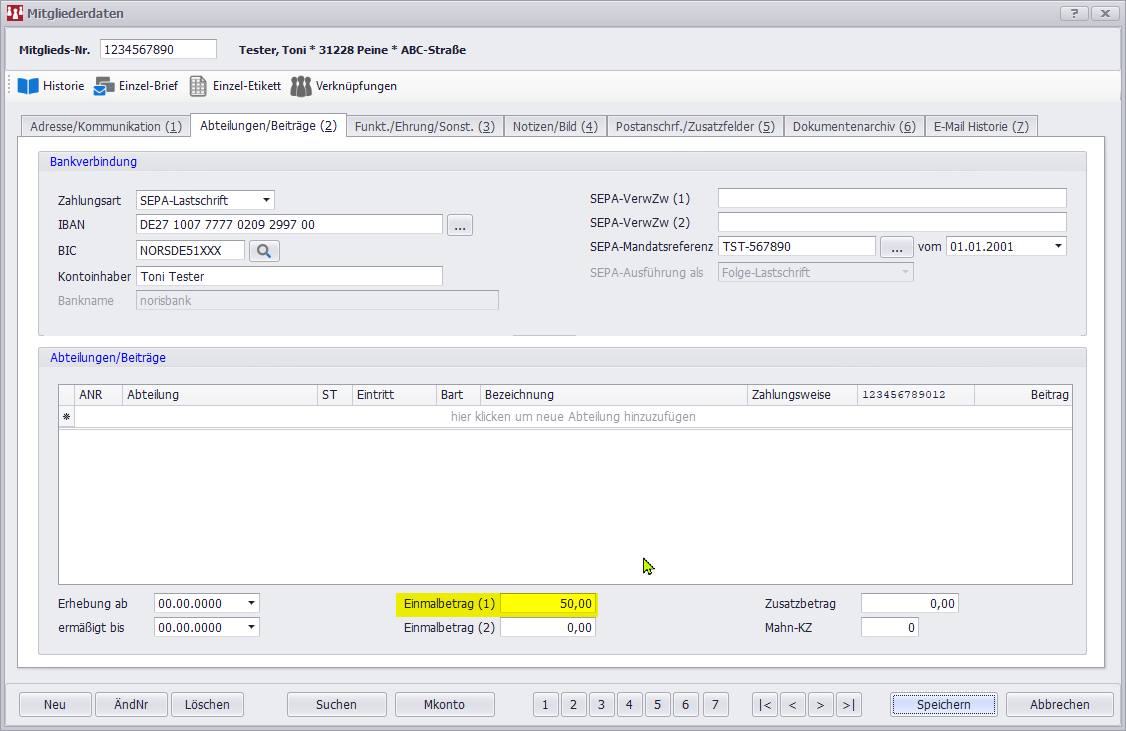
Task: Click the Einmalbetrag (1) amount field
Action: click(x=548, y=604)
